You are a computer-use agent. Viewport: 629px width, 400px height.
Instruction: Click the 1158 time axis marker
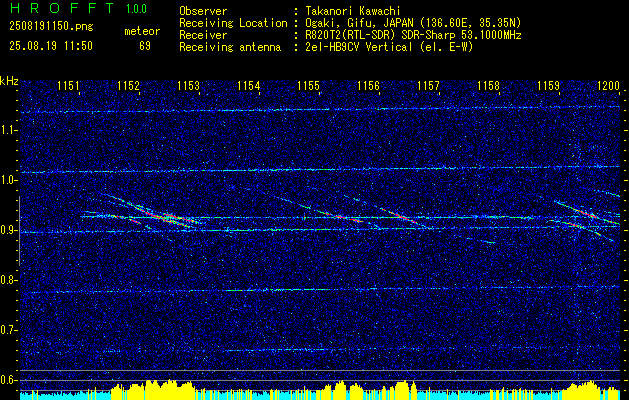pos(489,85)
